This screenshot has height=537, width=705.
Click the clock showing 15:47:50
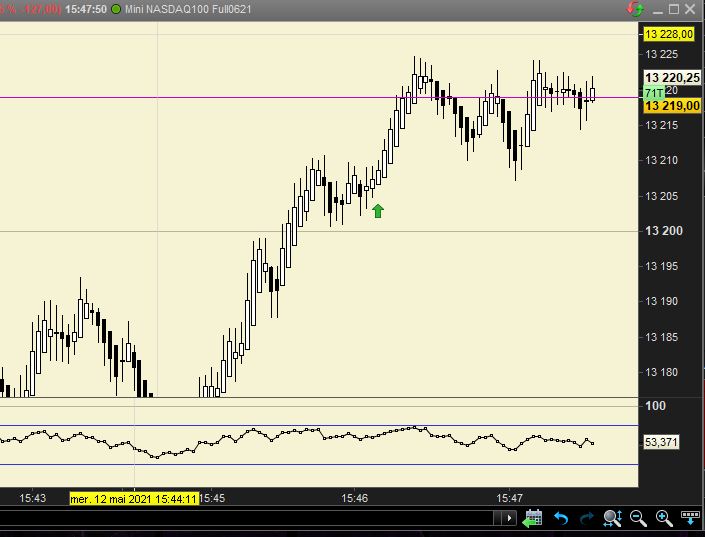[x=86, y=9]
